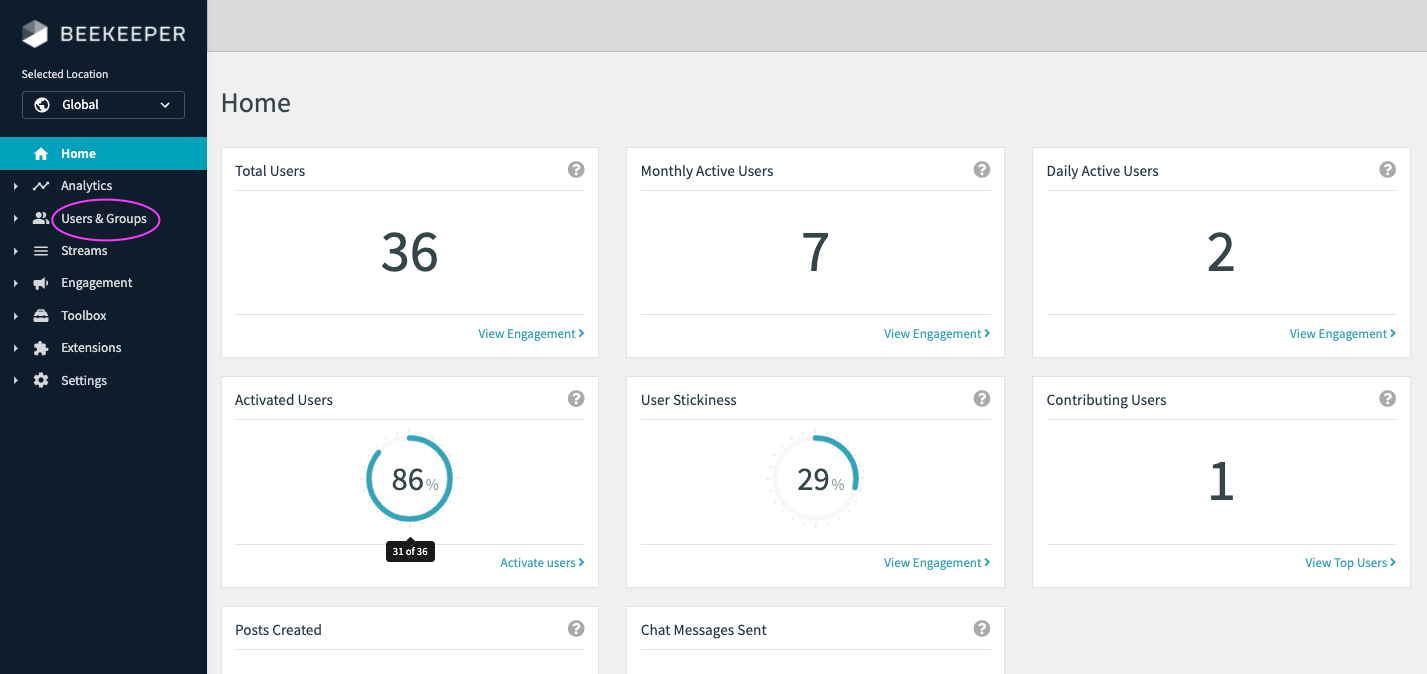Click the Beekeeper logo icon

tap(35, 34)
